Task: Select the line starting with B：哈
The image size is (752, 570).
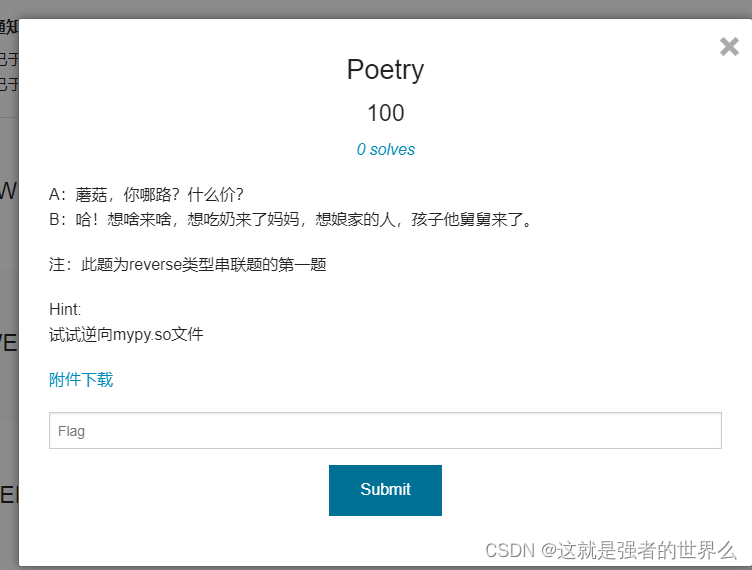Action: [x=291, y=220]
